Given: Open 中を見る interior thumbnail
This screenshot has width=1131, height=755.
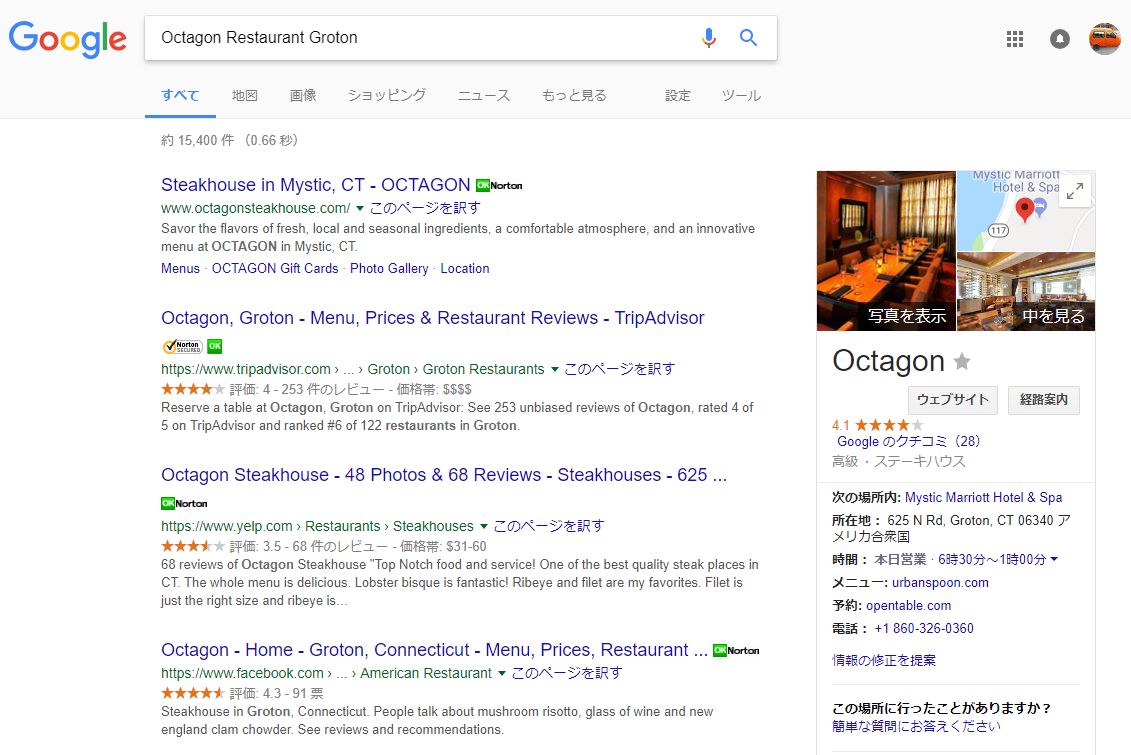Looking at the screenshot, I should (x=1026, y=291).
